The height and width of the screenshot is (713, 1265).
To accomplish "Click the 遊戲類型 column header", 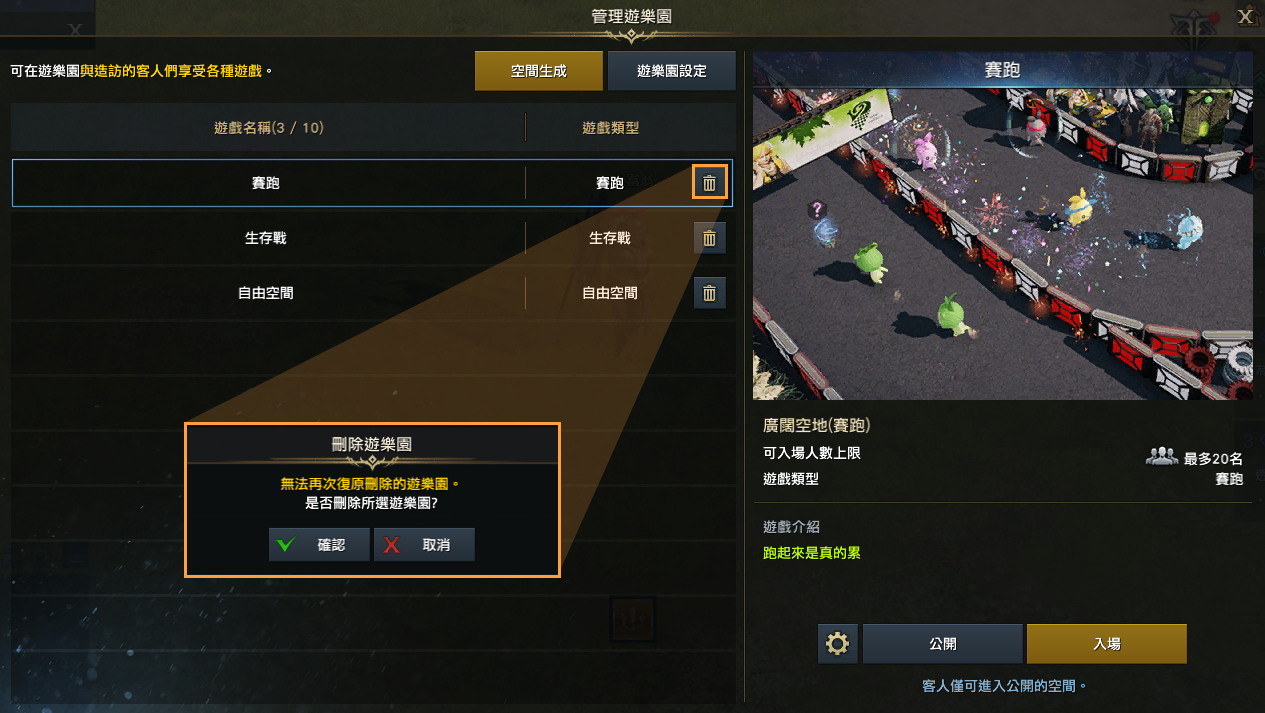I will click(x=610, y=128).
